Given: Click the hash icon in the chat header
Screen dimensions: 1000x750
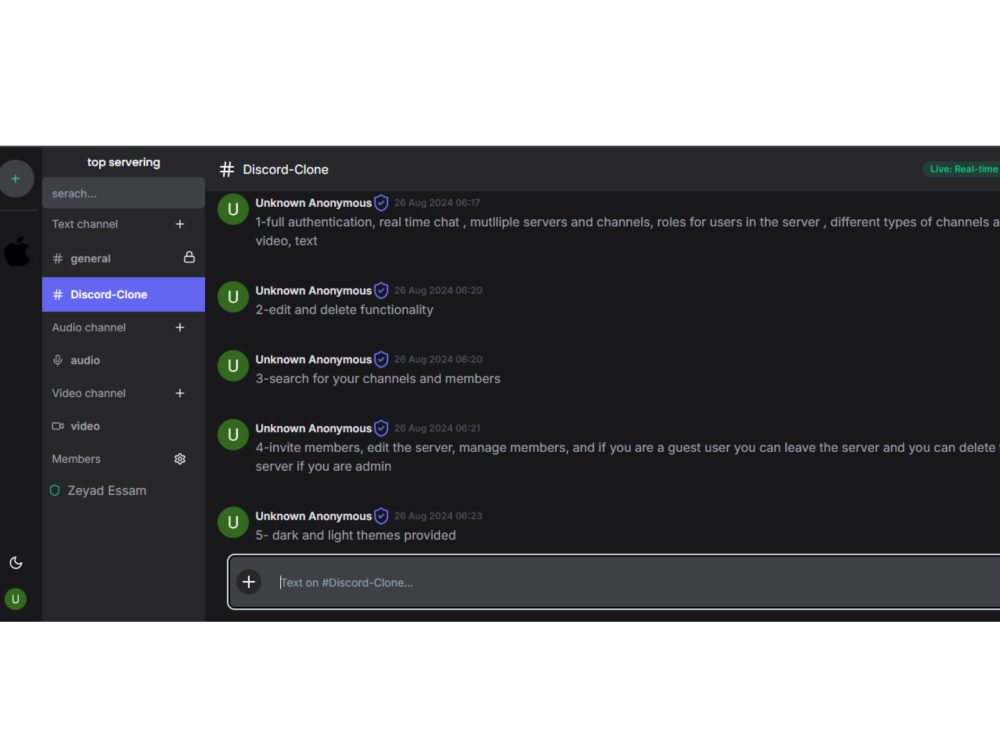Looking at the screenshot, I should pos(227,169).
